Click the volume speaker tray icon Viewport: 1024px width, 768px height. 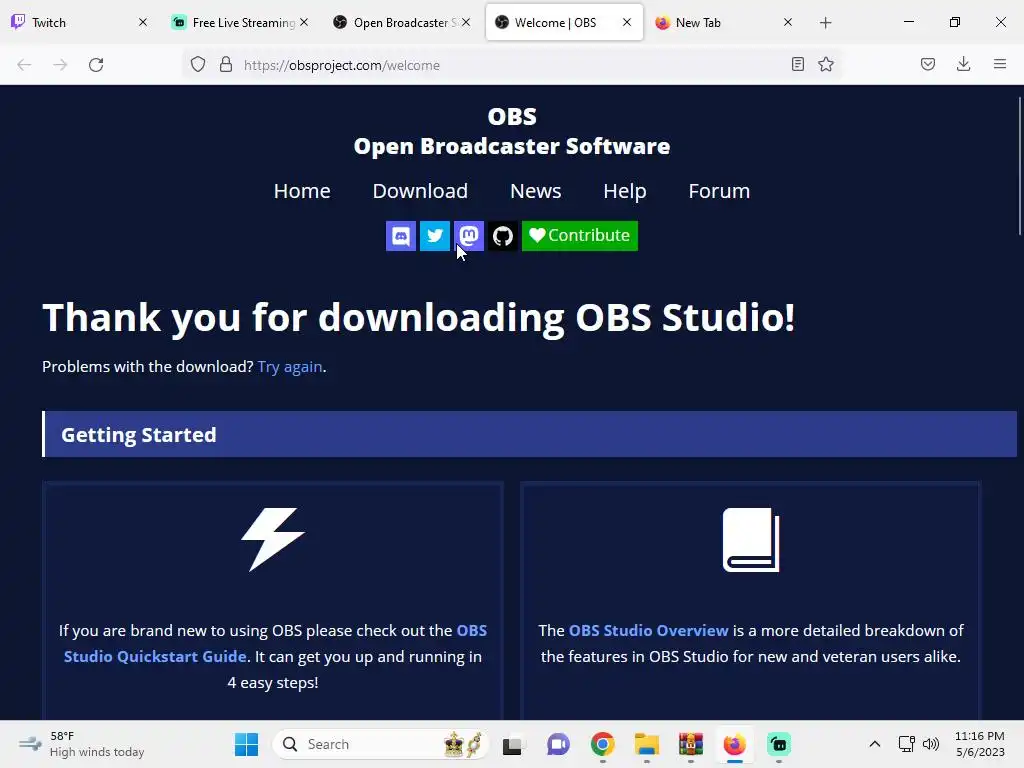[931, 744]
